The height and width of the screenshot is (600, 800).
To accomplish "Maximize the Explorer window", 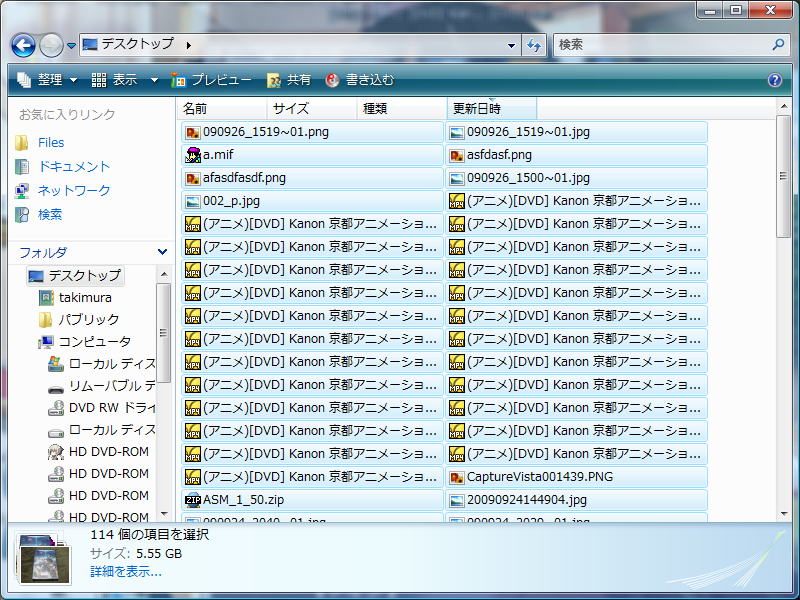I will (736, 10).
